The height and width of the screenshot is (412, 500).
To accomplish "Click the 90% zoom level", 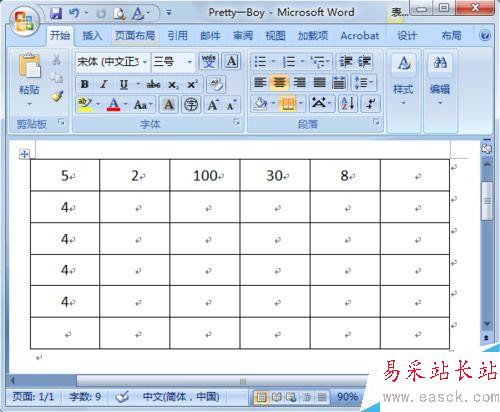I will coord(347,397).
